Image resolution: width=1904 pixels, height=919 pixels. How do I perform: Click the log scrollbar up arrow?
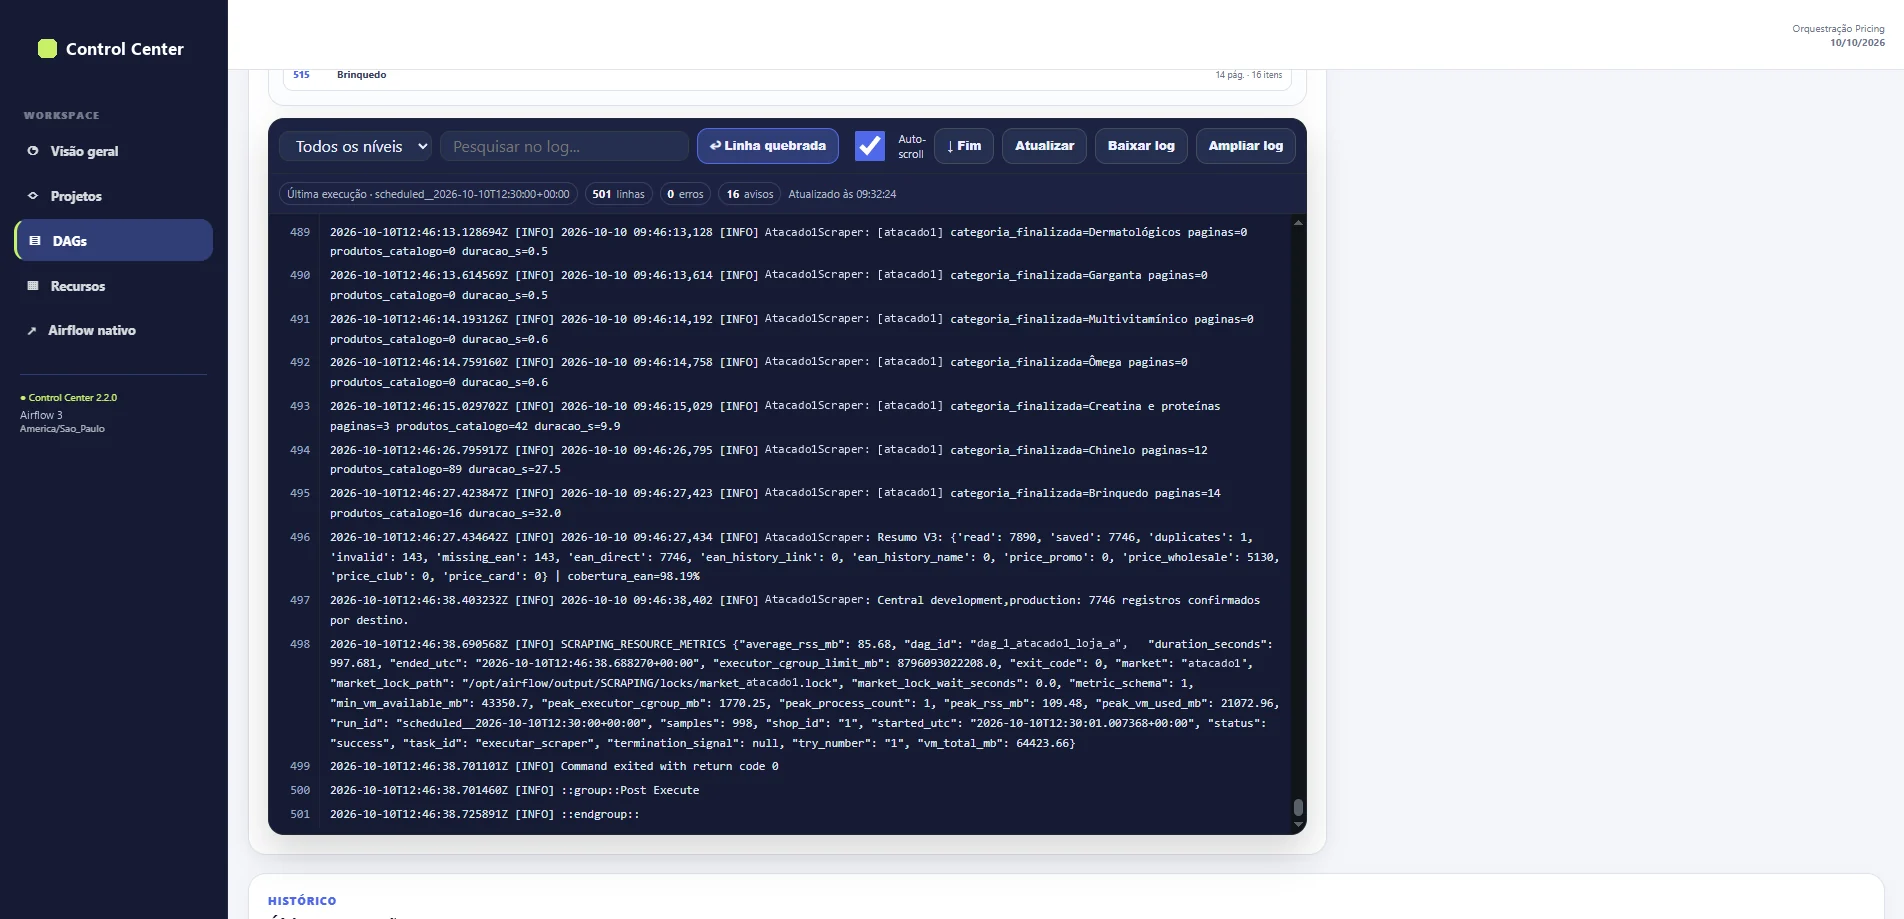(1298, 223)
